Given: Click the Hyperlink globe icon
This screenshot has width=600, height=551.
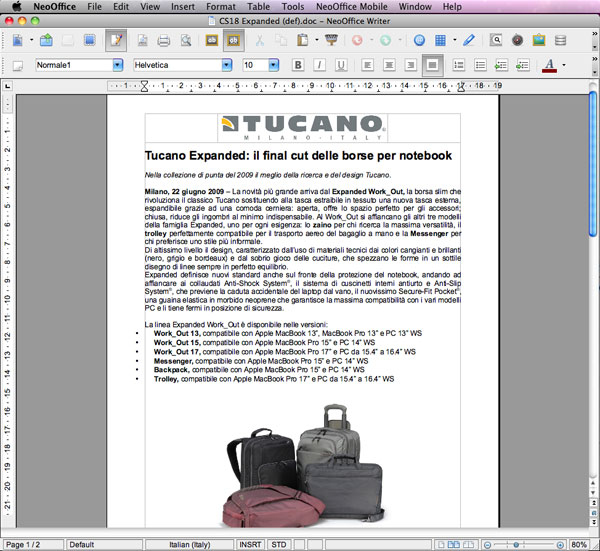Looking at the screenshot, I should (419, 40).
